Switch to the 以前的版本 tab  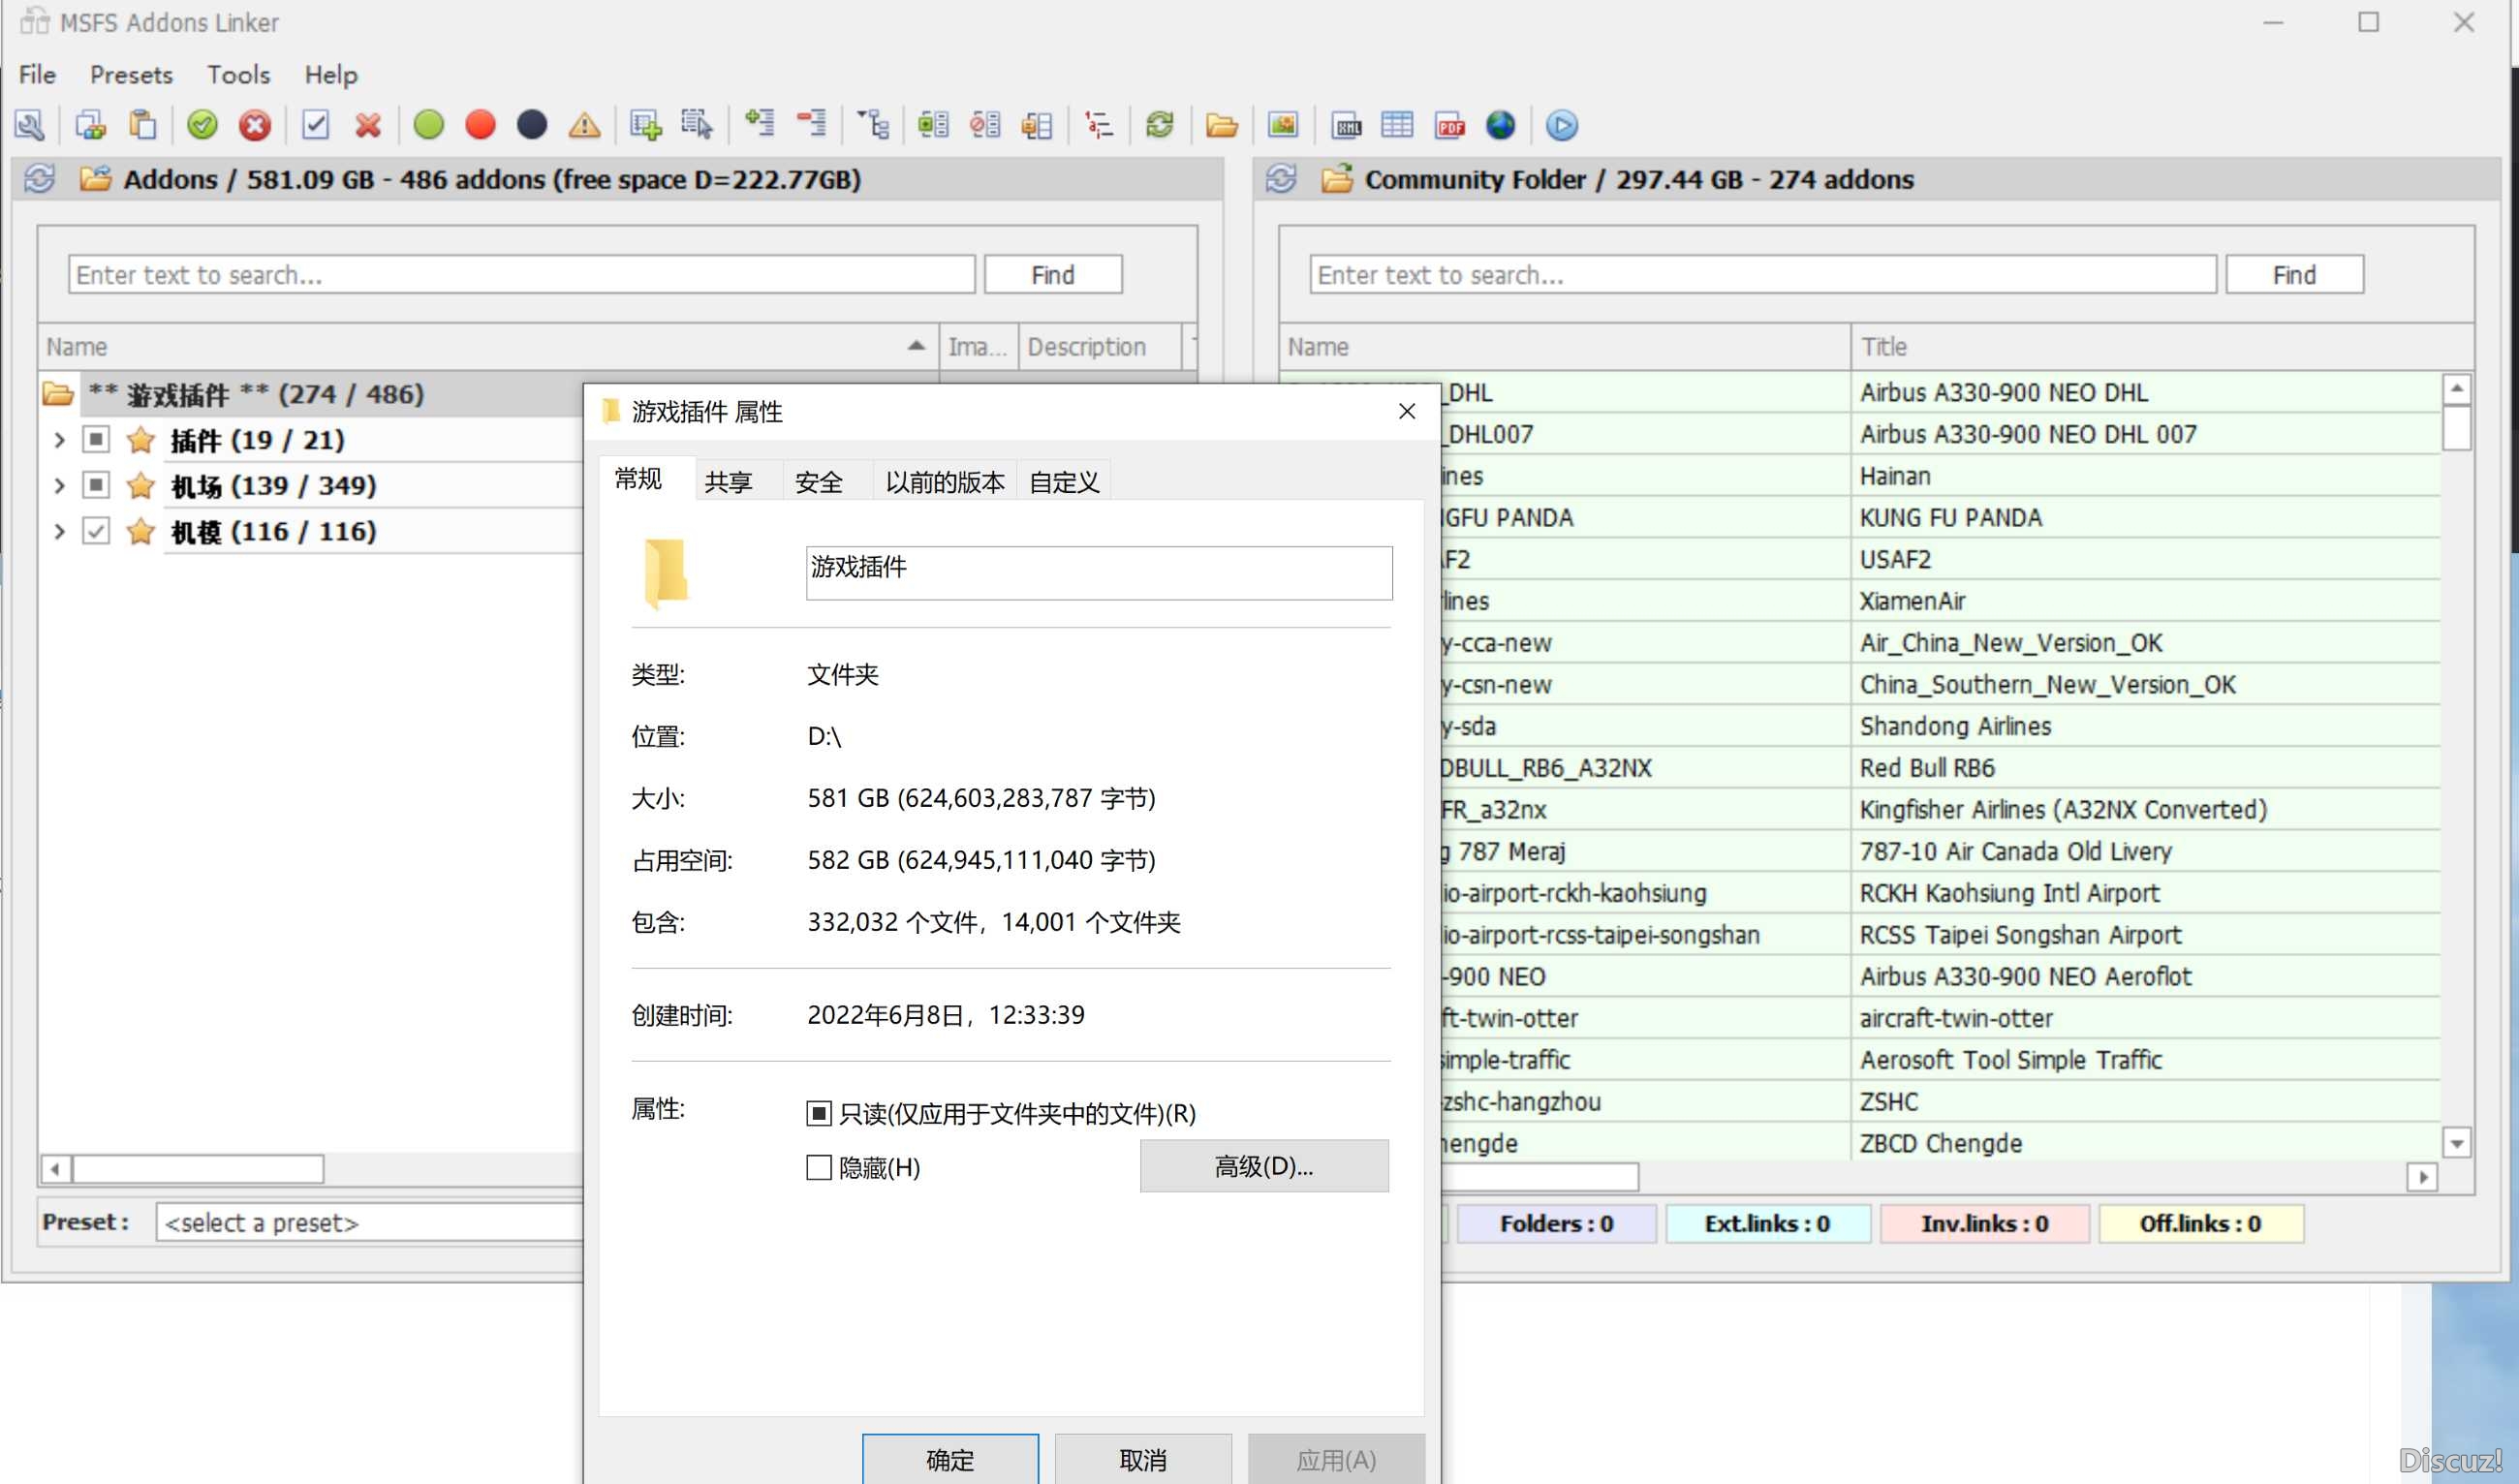pyautogui.click(x=945, y=482)
